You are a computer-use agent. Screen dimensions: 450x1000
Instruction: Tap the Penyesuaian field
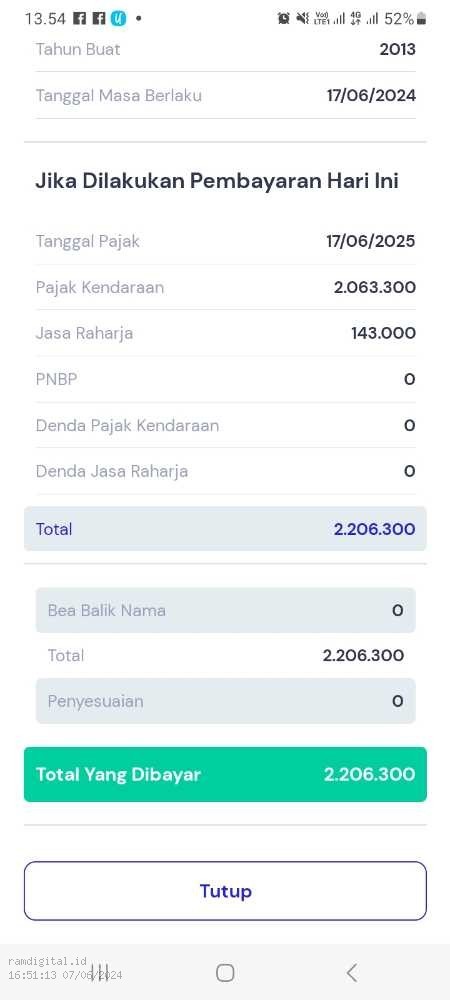pyautogui.click(x=225, y=701)
